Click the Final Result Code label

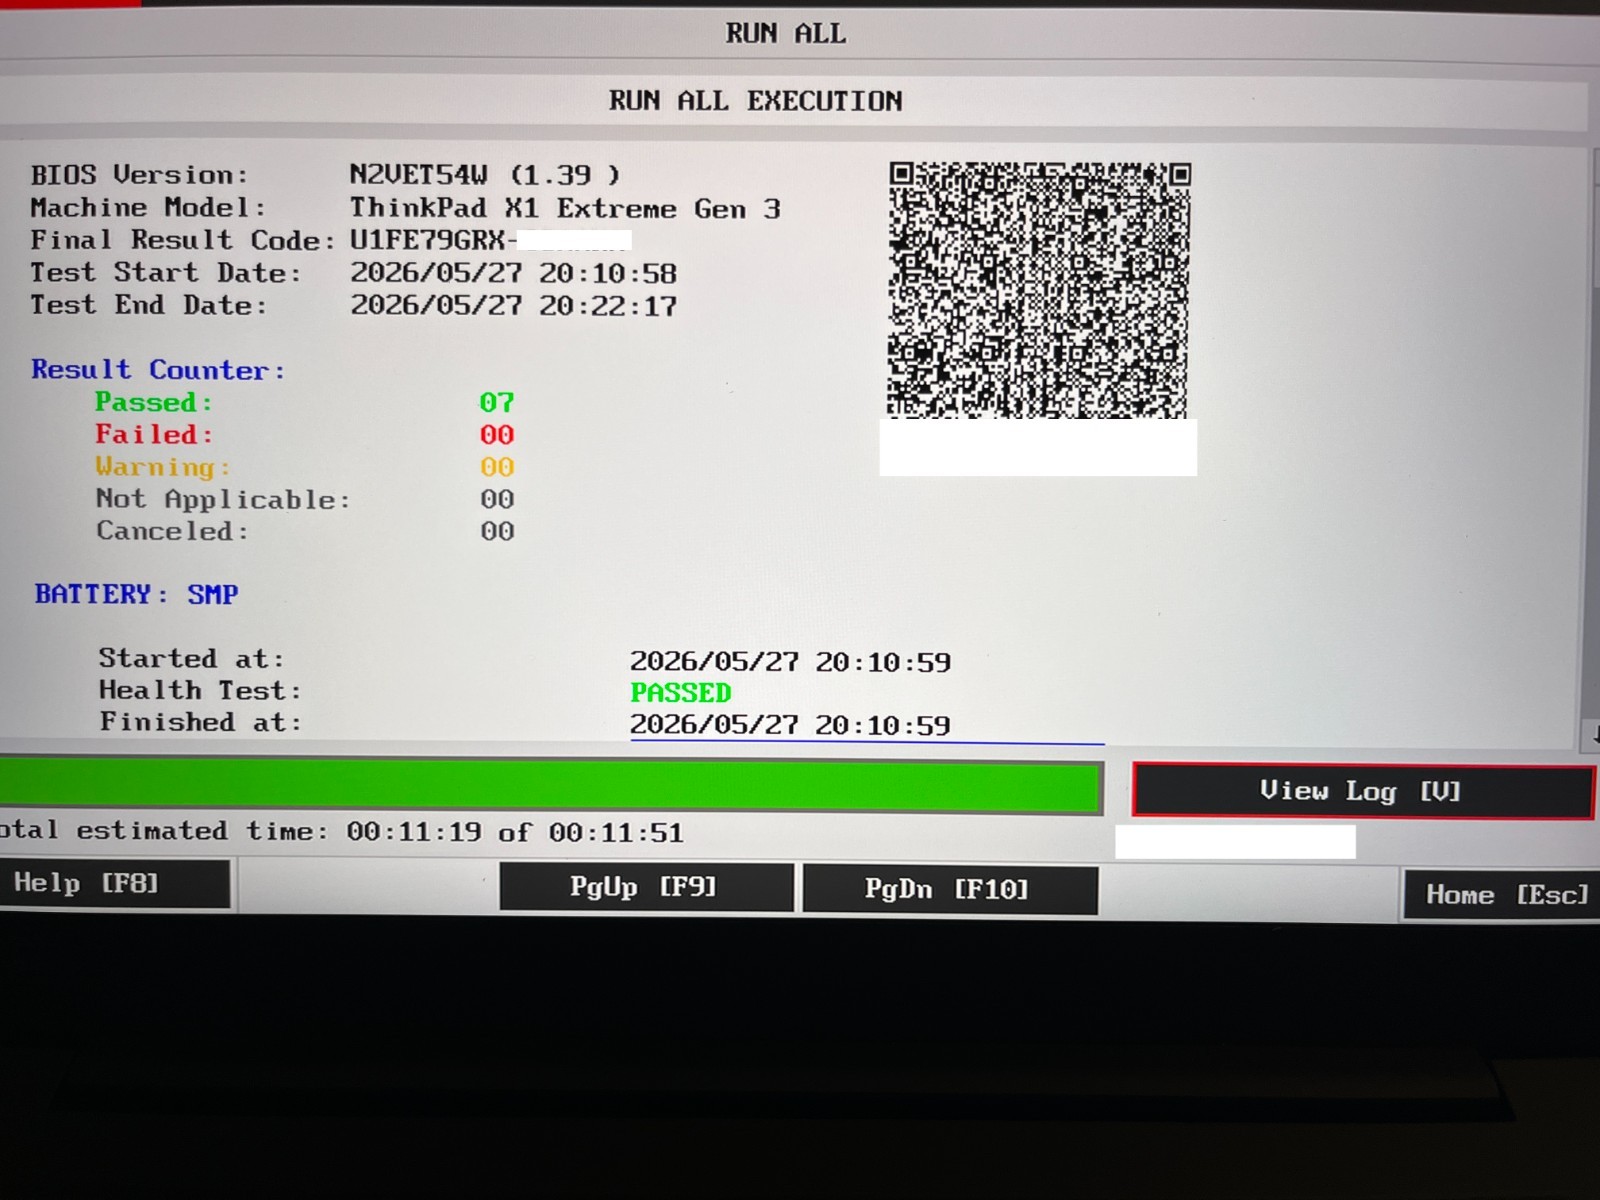tap(182, 241)
